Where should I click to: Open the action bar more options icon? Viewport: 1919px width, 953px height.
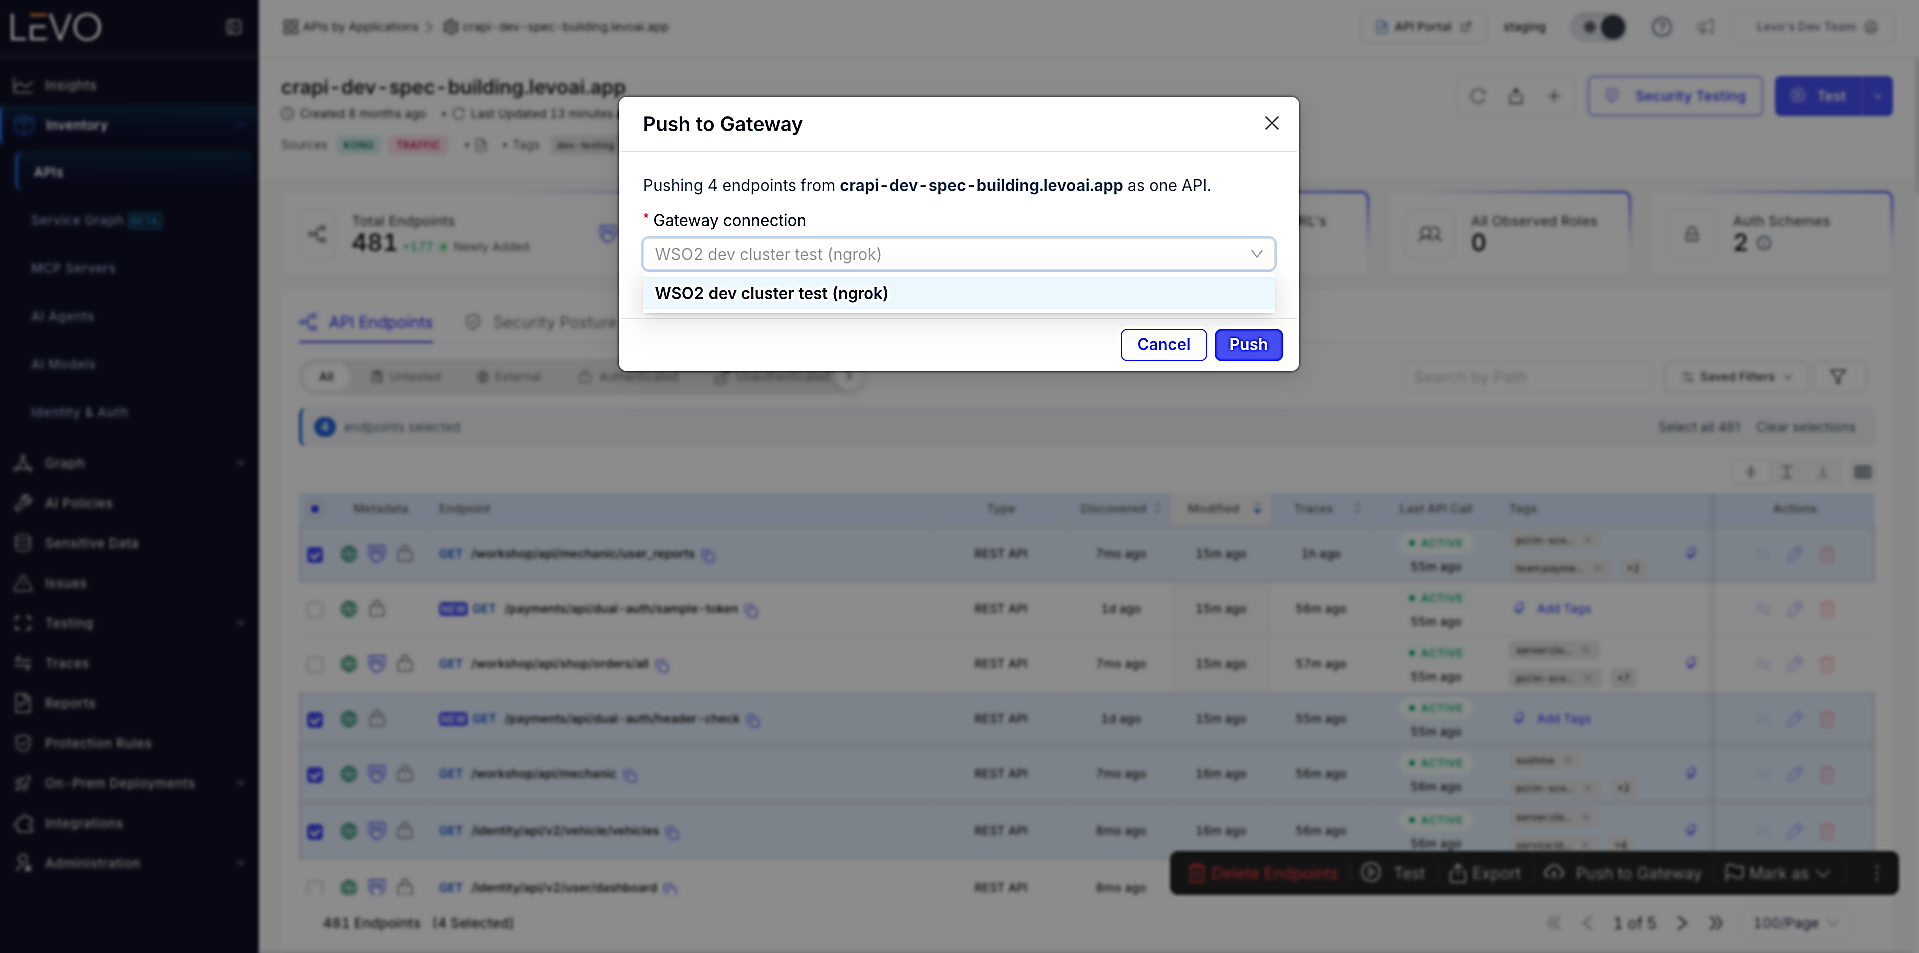click(1876, 873)
